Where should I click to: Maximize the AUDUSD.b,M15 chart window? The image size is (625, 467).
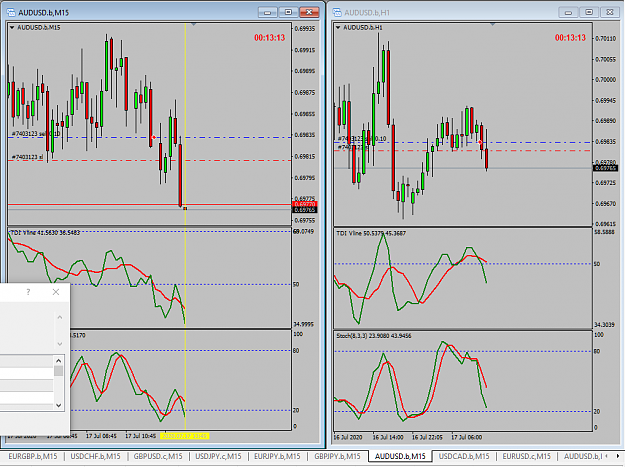click(288, 12)
